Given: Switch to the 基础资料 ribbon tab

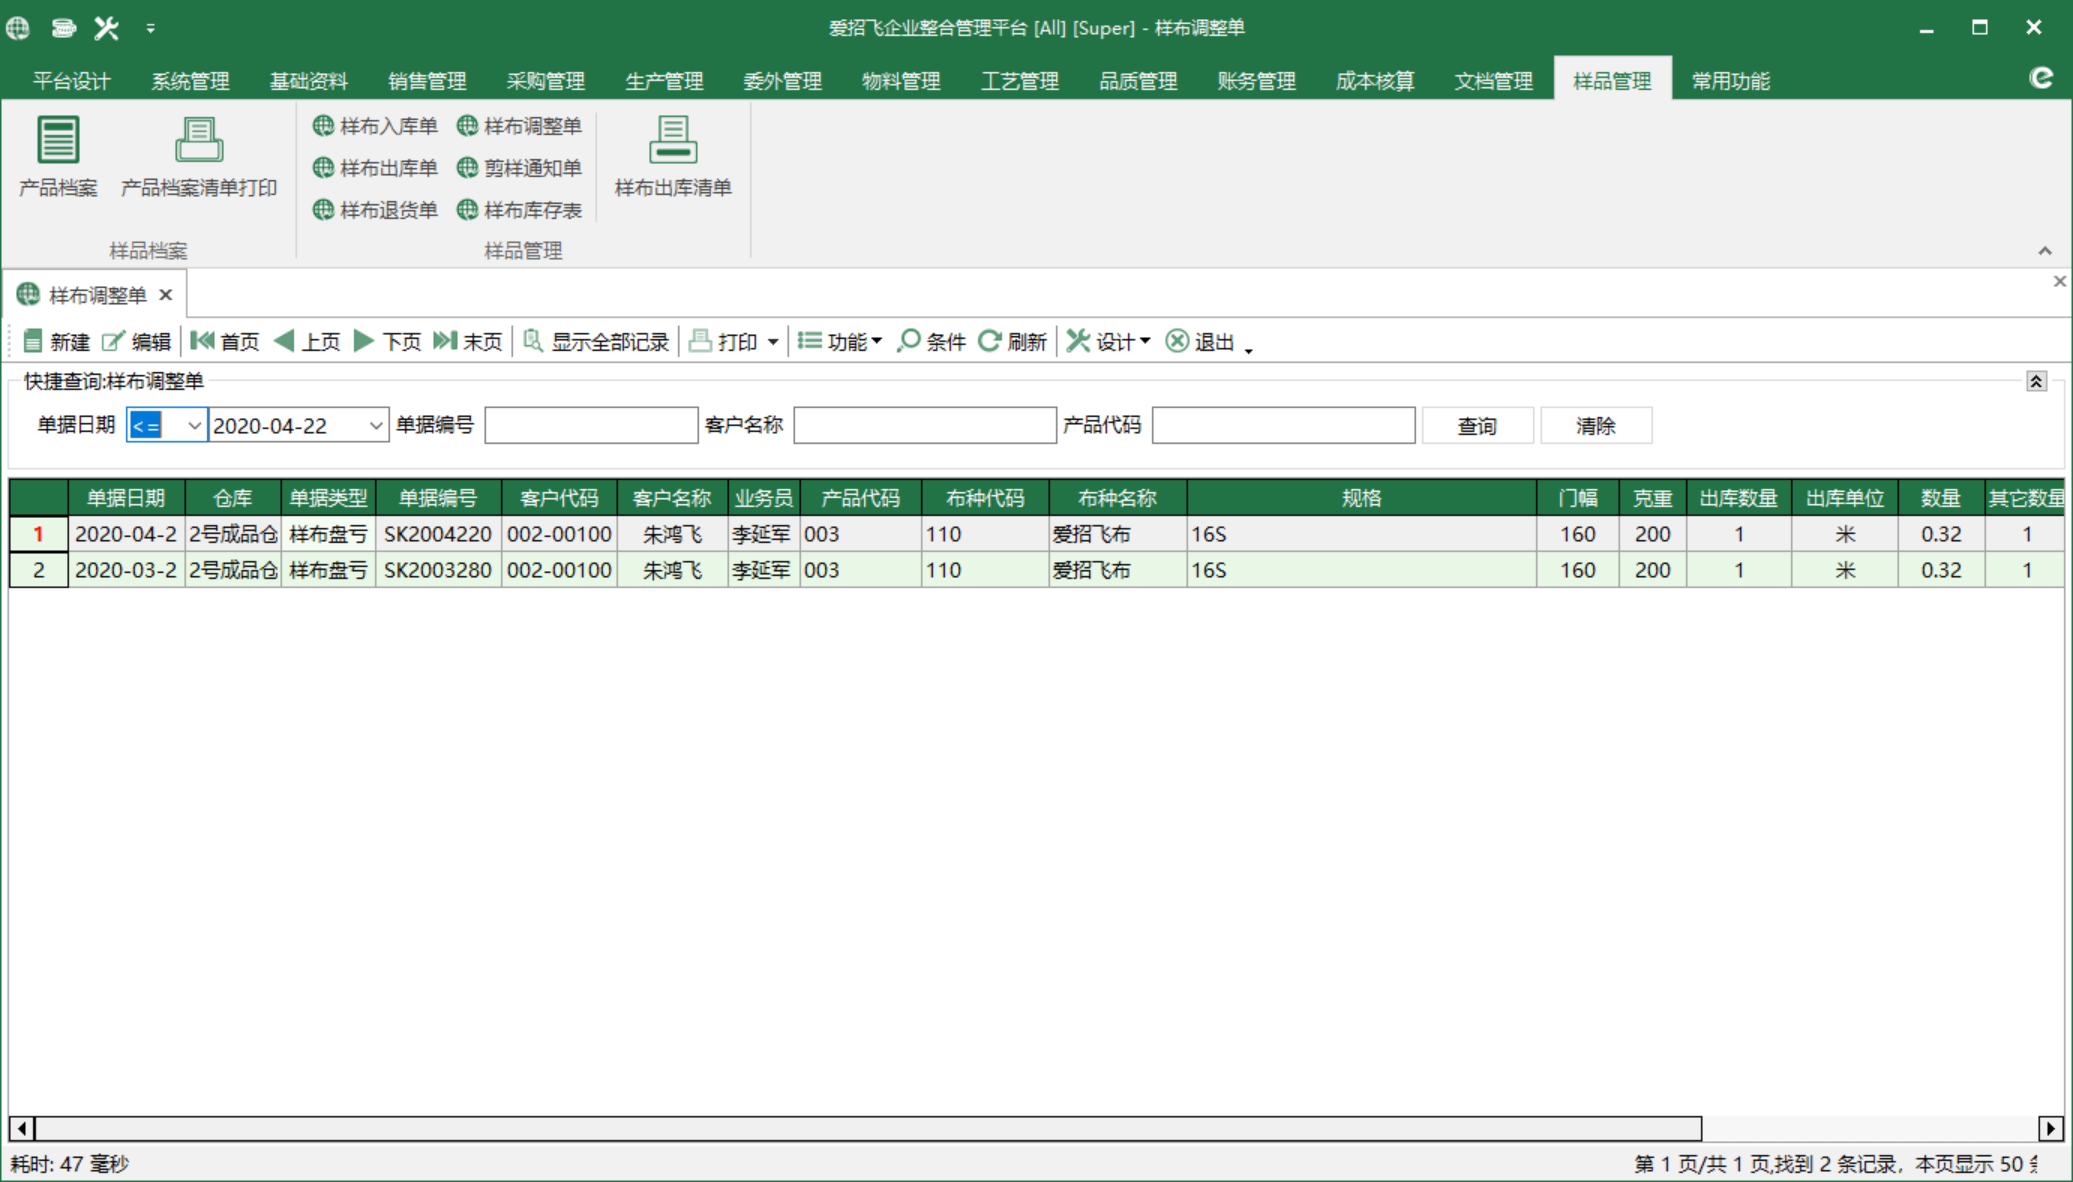Looking at the screenshot, I should [308, 81].
